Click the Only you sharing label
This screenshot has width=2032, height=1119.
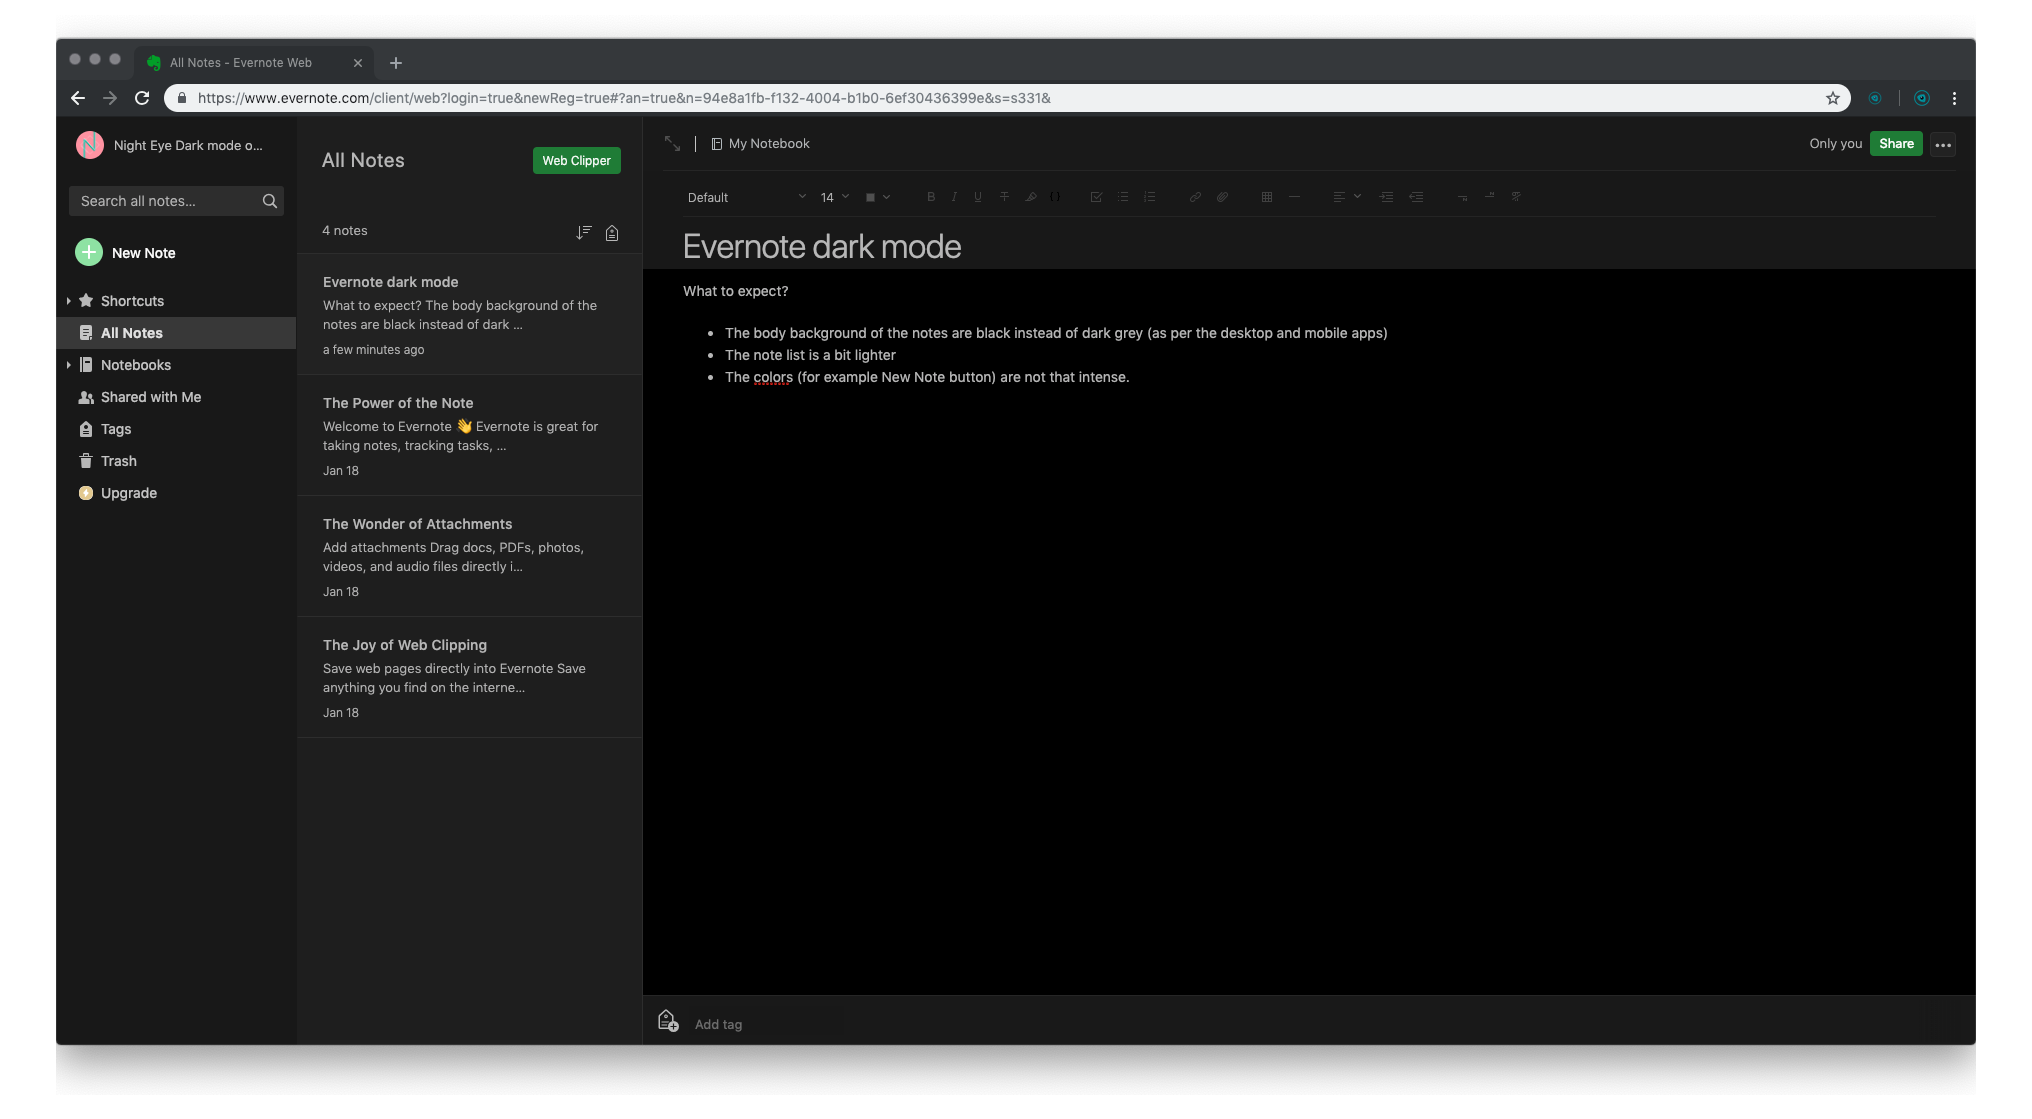tap(1835, 144)
